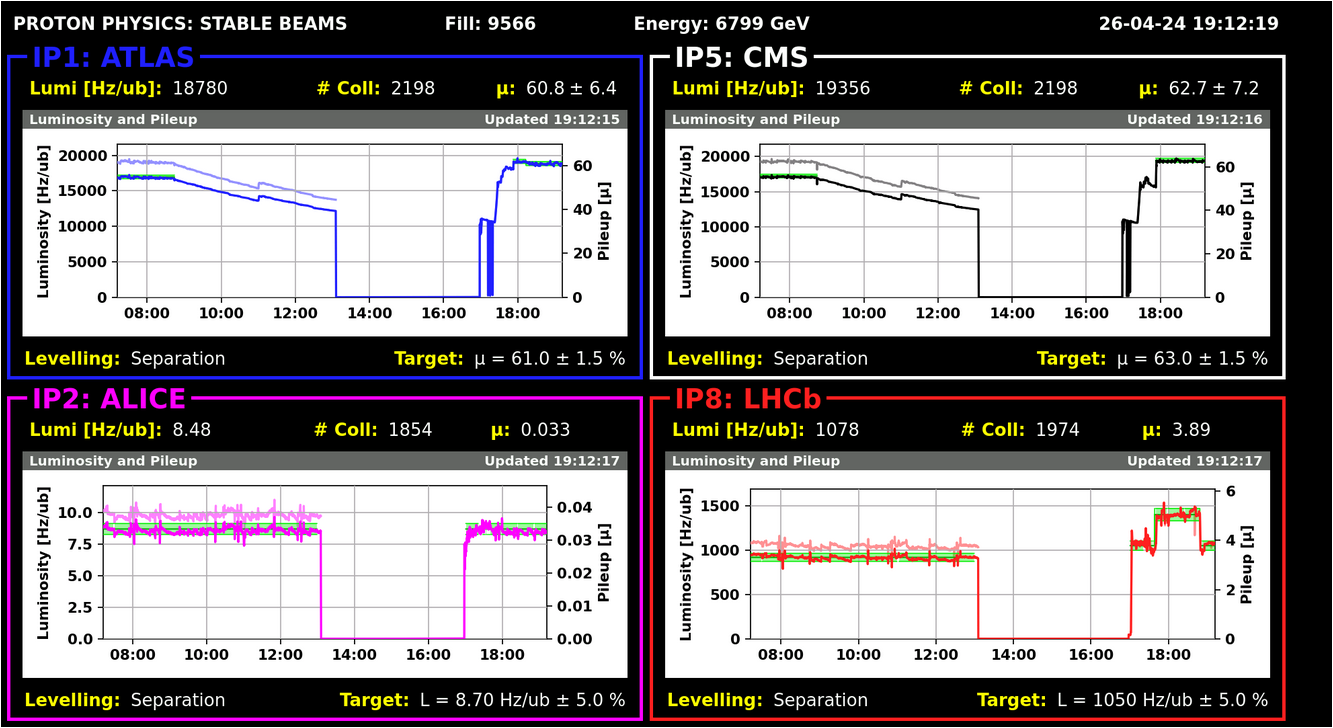Screen dimensions: 1333x728
Task: Click ALICE plot Updated 19:12:17 label
Action: pyautogui.click(x=552, y=462)
